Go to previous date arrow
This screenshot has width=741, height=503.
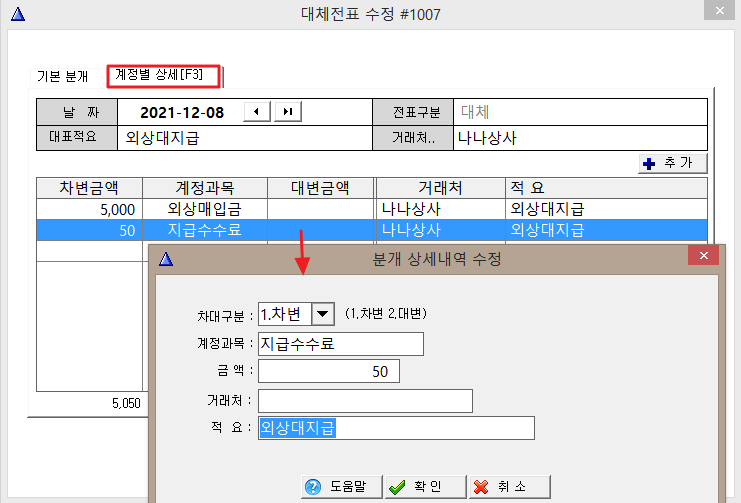[x=257, y=112]
